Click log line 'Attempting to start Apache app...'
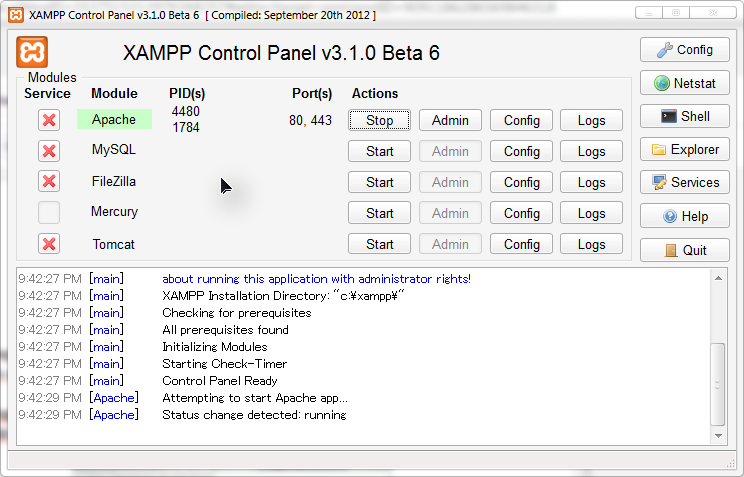The width and height of the screenshot is (744, 477). pos(255,398)
